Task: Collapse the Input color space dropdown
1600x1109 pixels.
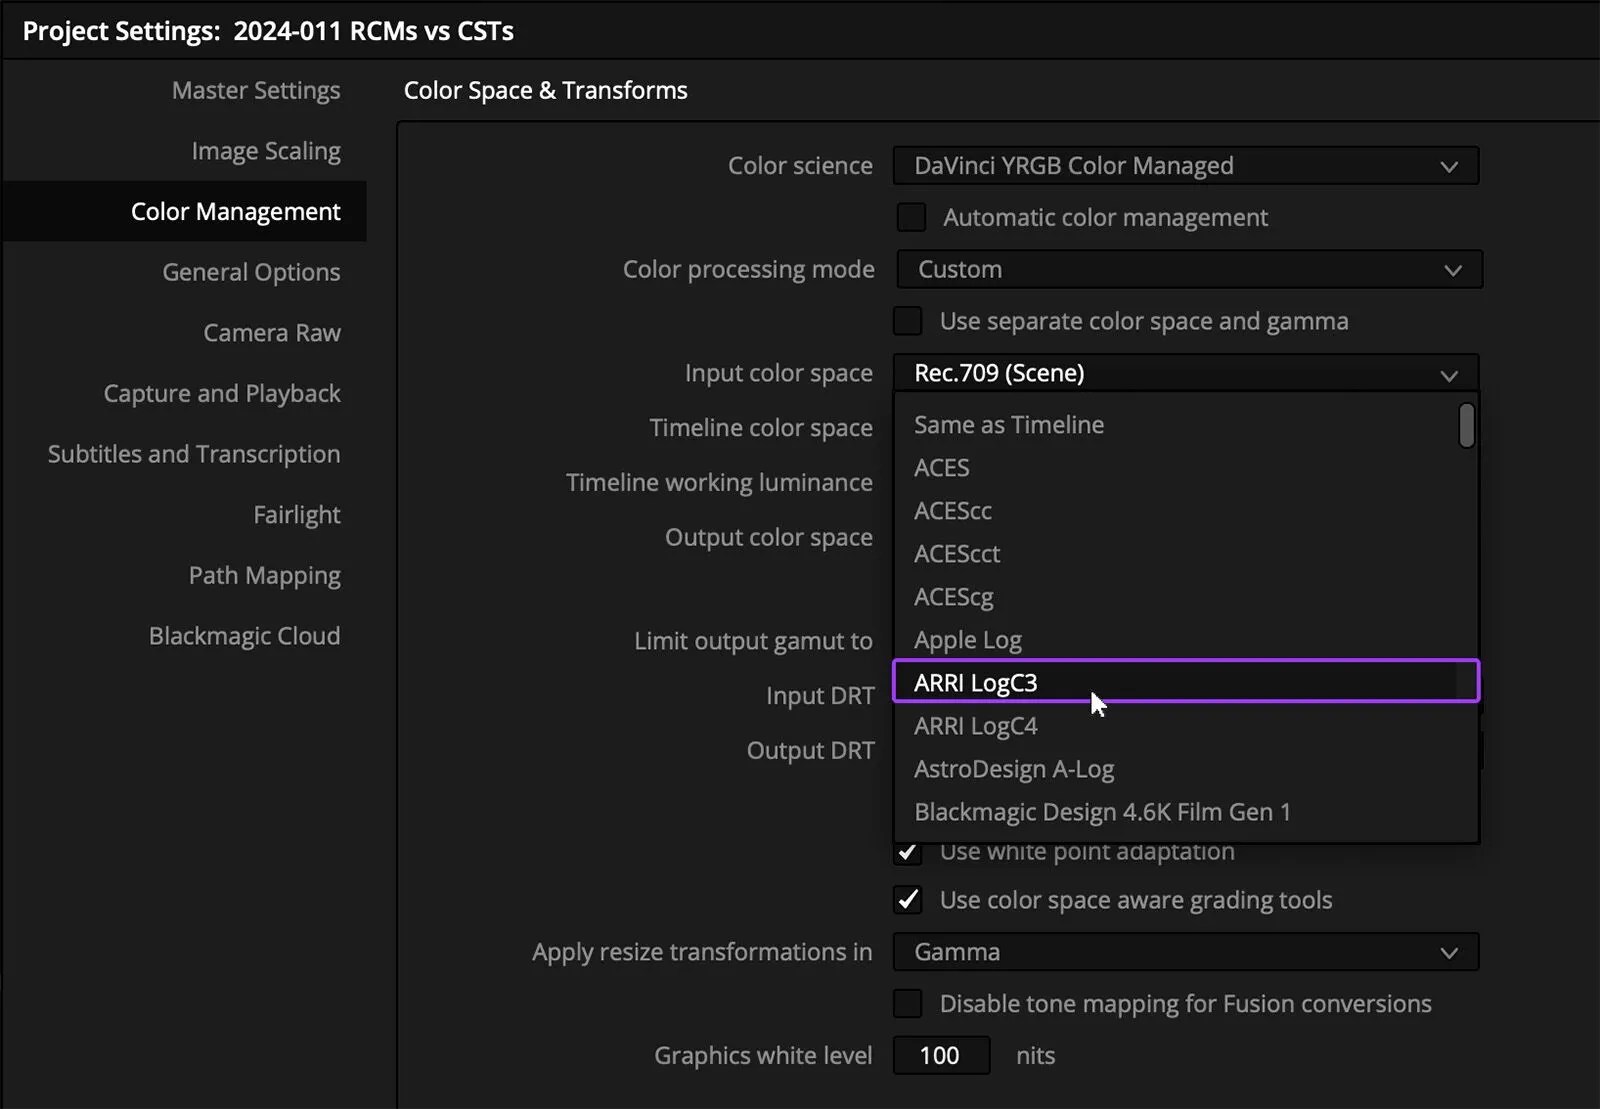Action: click(1185, 373)
